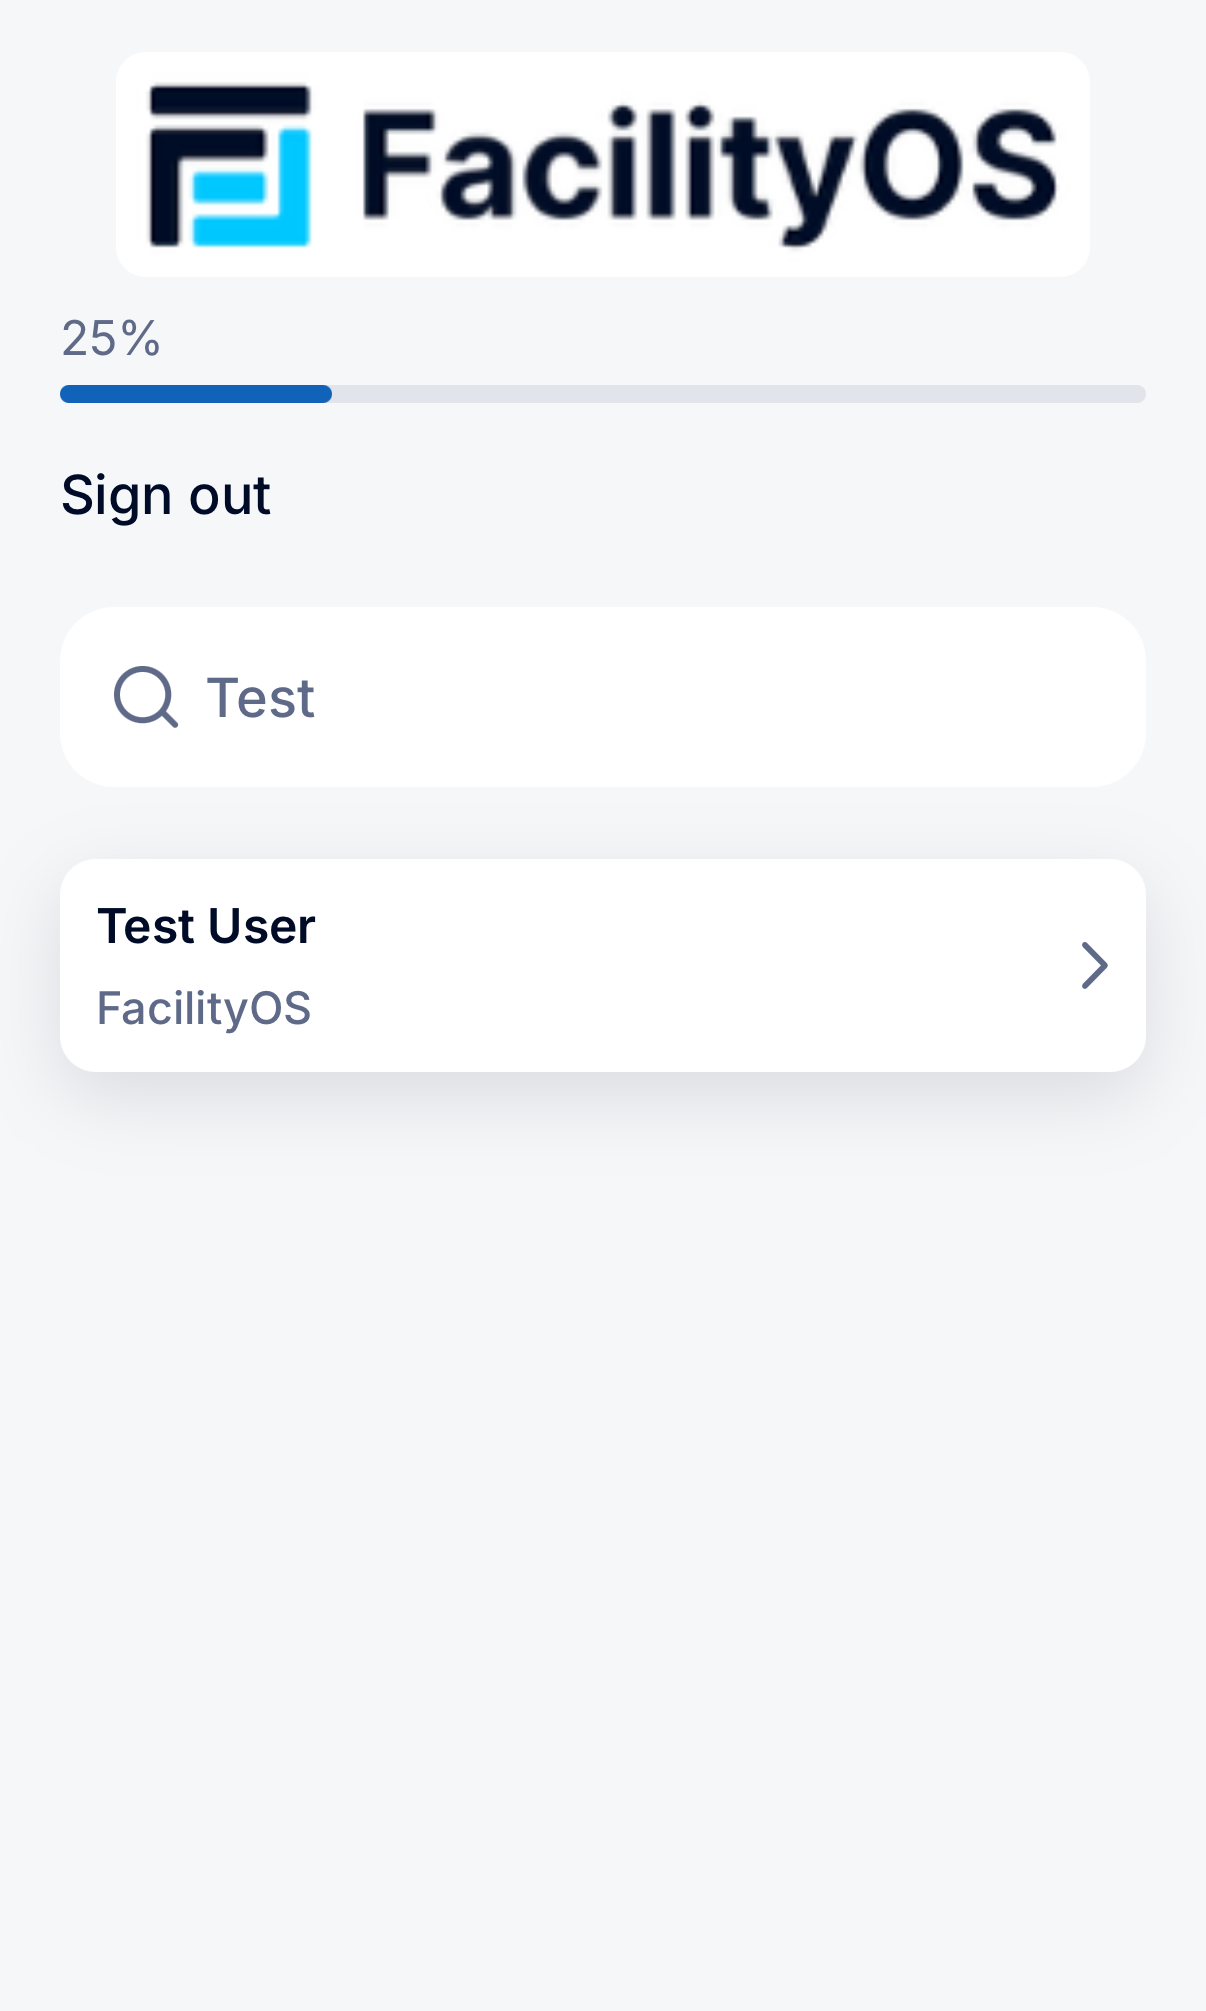1206x2011 pixels.
Task: Click the 25% progress label
Action: [x=111, y=339]
